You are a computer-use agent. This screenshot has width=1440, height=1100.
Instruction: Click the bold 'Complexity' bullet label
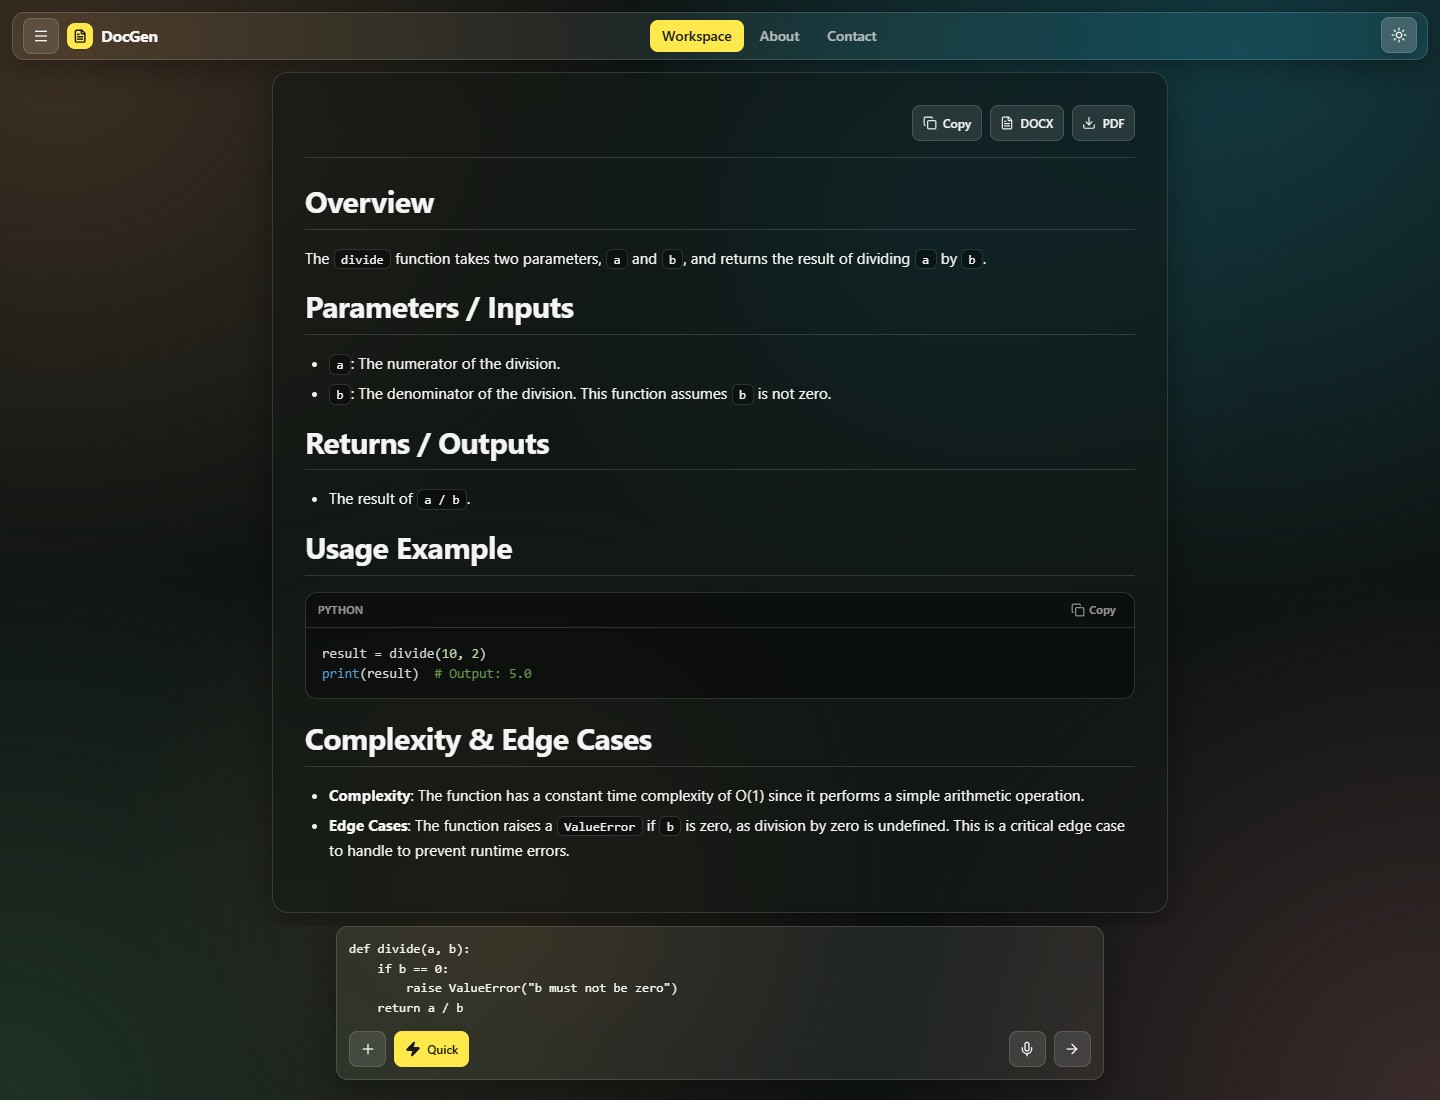[369, 796]
